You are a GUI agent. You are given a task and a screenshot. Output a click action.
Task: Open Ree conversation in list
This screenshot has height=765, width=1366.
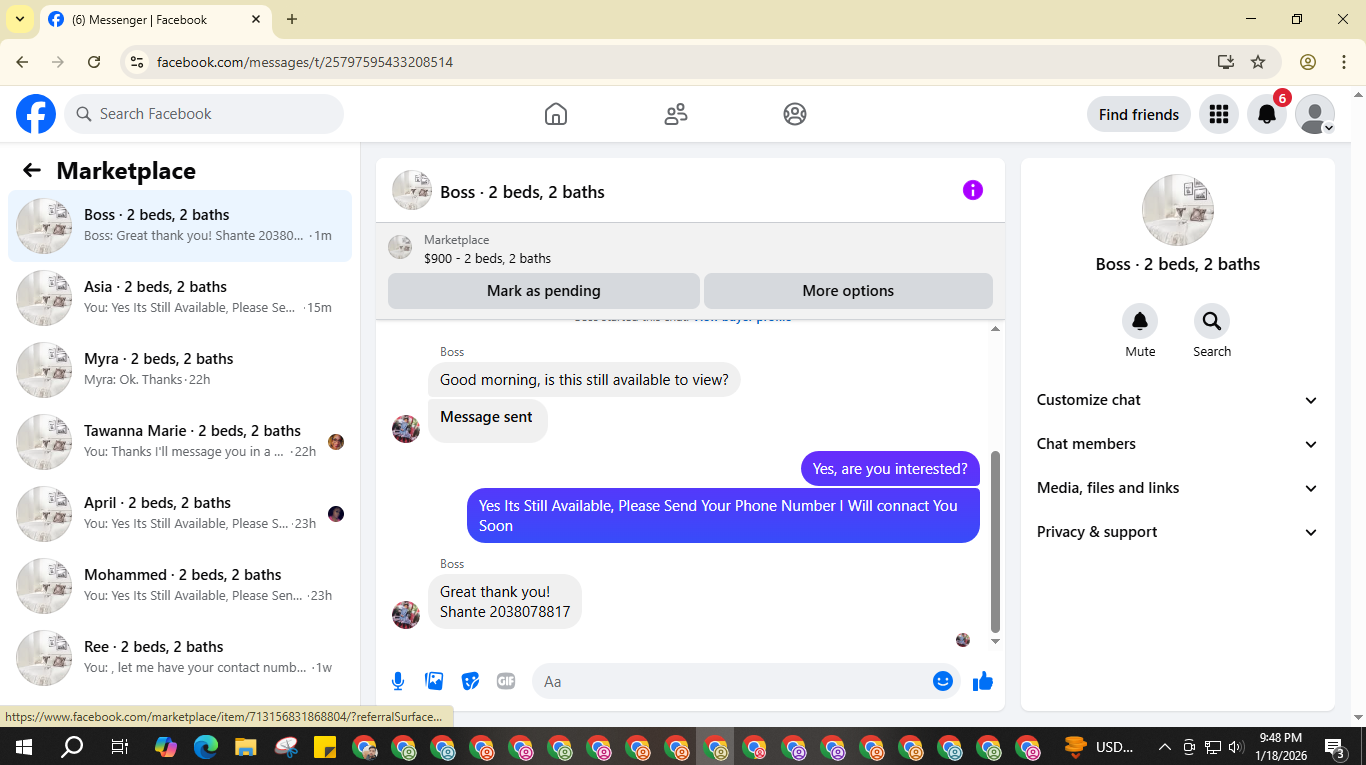(180, 658)
